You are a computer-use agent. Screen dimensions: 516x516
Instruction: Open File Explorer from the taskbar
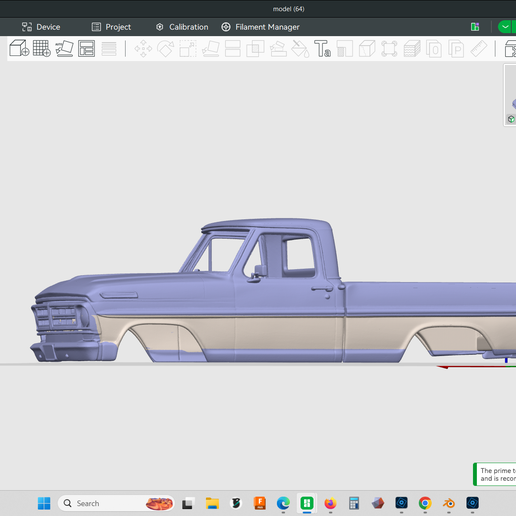coord(212,503)
